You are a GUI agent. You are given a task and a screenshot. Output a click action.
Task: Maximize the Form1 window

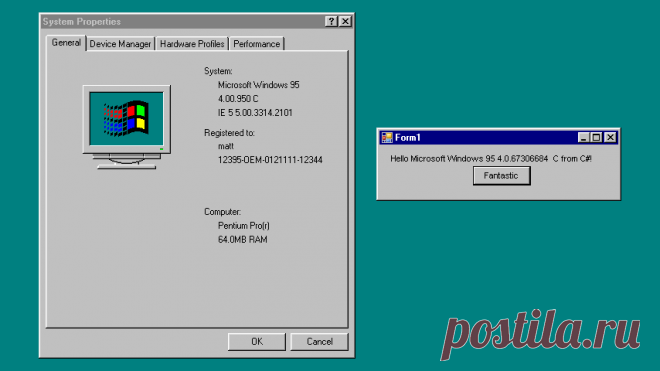click(x=596, y=138)
